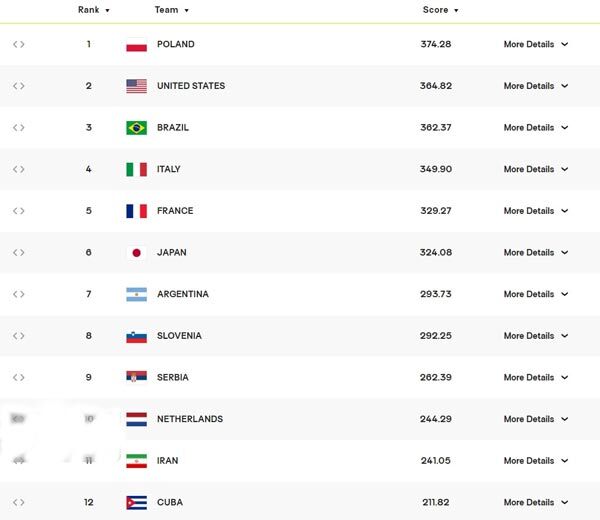600x520 pixels.
Task: Click the Argentina flag icon
Action: [136, 295]
